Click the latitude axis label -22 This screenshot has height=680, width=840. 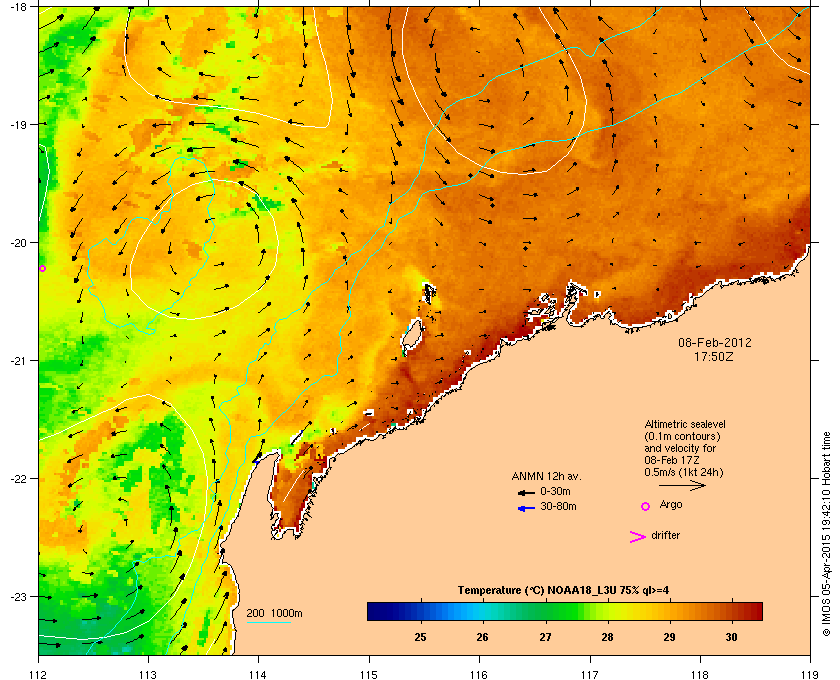(18, 479)
